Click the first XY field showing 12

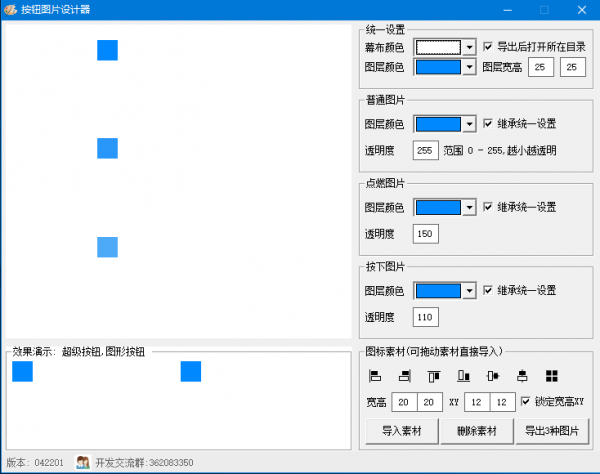tap(477, 402)
